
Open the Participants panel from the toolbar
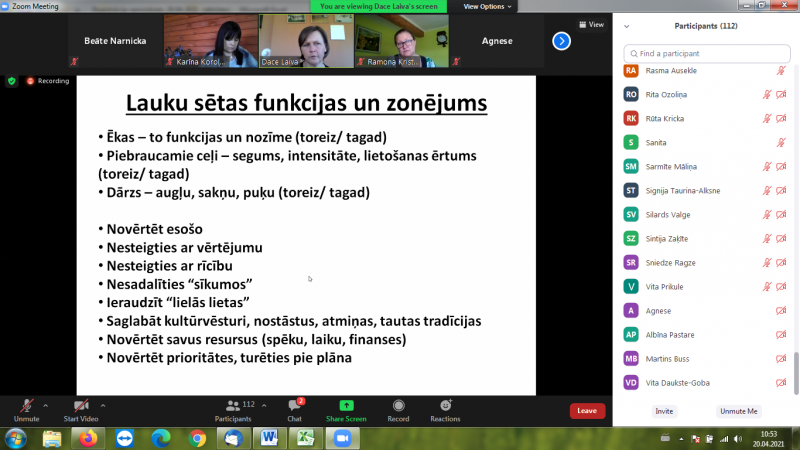point(234,409)
